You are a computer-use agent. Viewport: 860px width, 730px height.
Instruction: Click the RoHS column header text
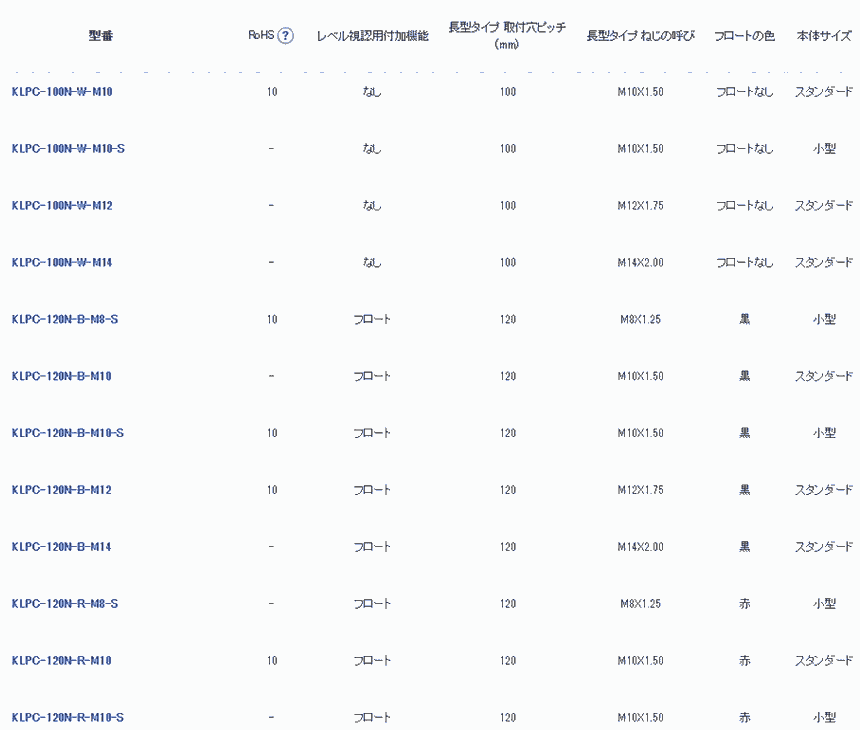tap(260, 35)
